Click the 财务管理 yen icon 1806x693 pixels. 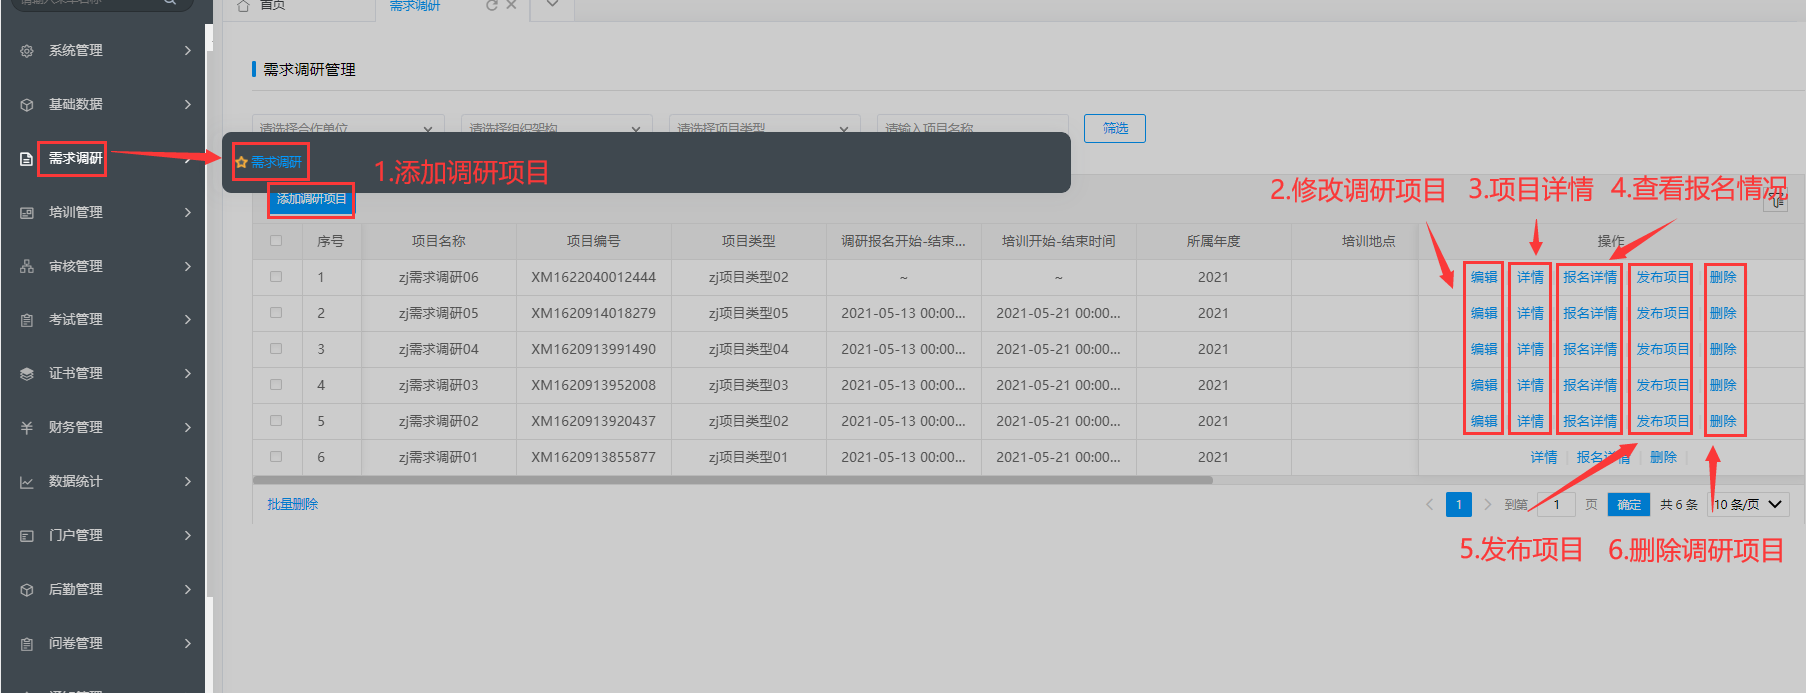pos(27,428)
